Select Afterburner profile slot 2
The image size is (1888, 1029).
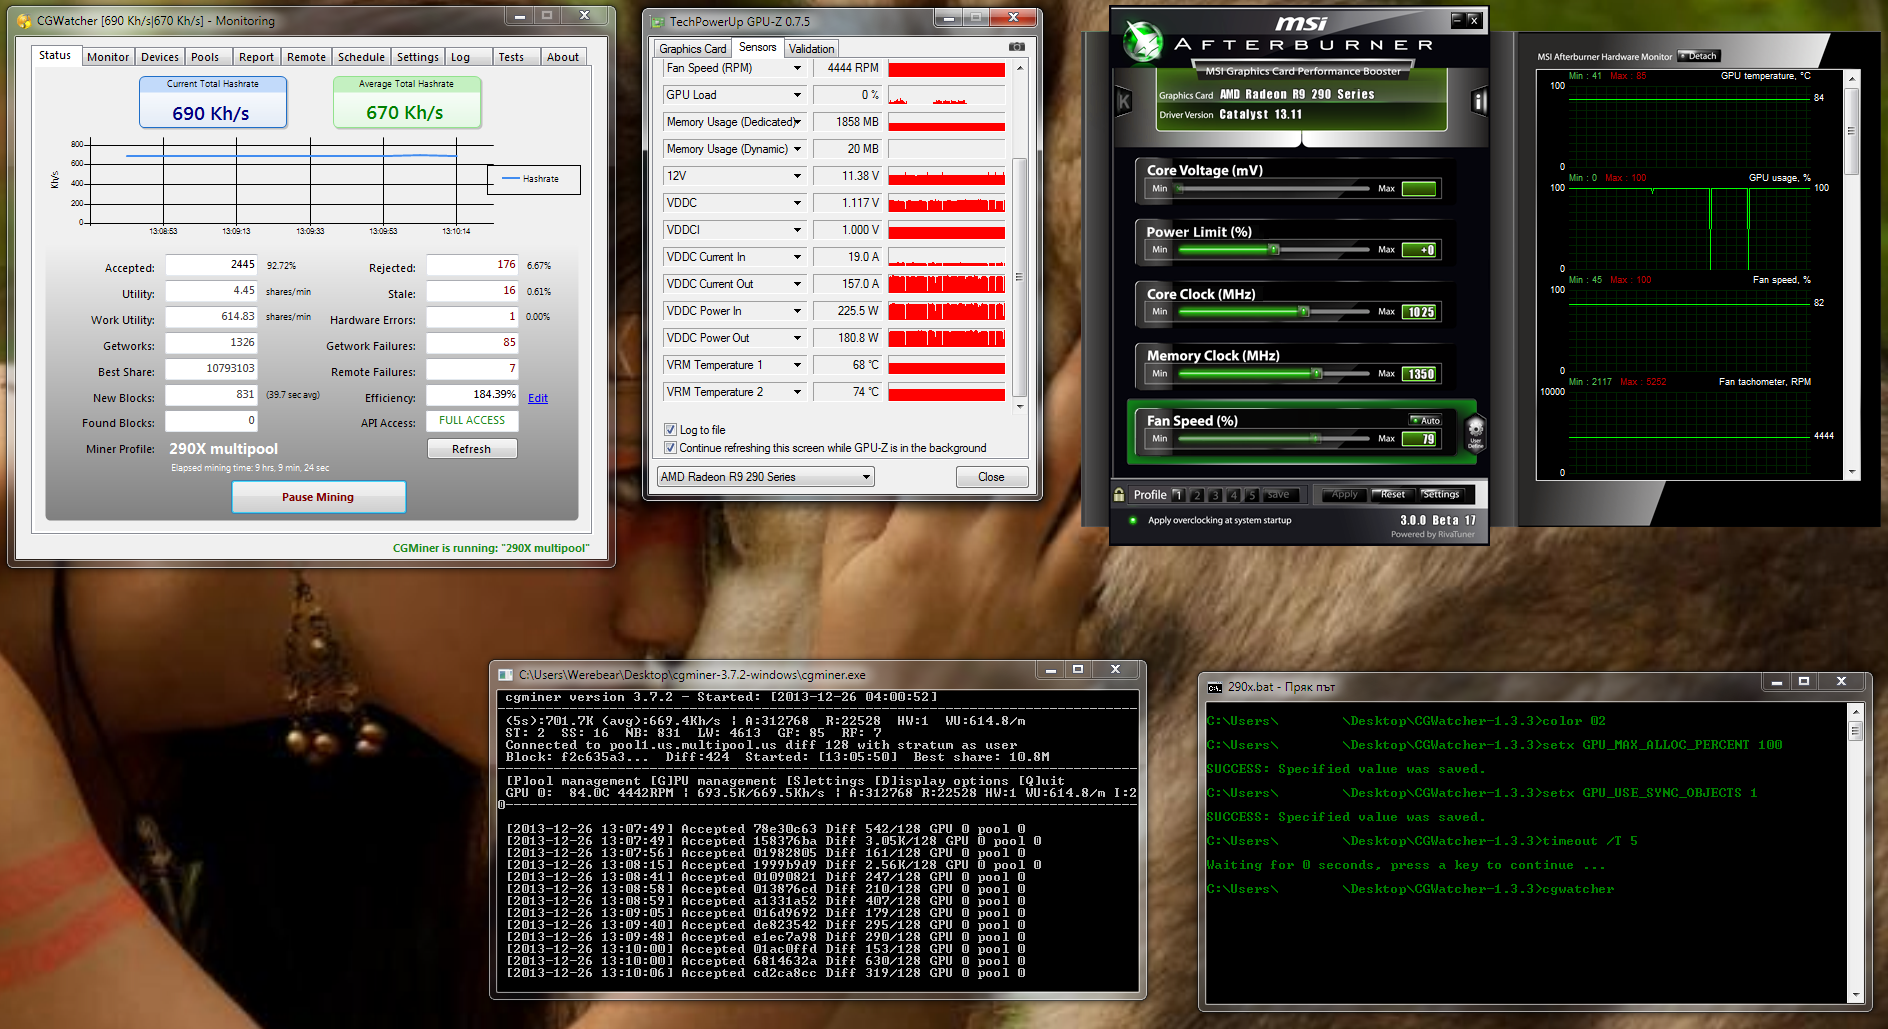coord(1197,495)
